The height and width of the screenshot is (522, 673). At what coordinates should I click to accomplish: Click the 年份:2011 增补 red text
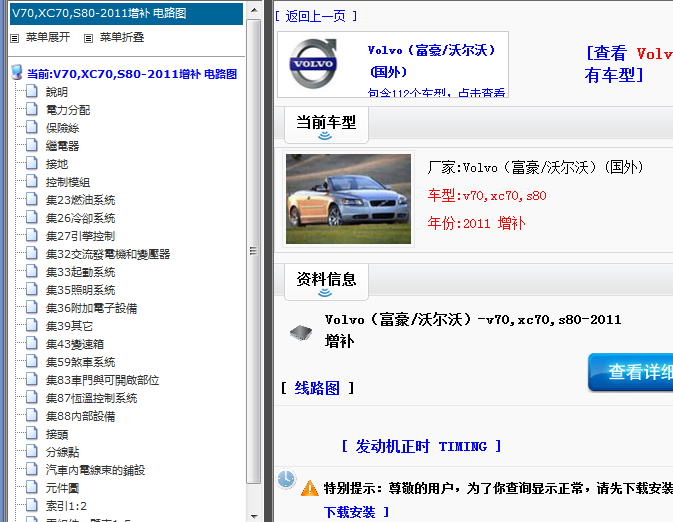[x=476, y=223]
